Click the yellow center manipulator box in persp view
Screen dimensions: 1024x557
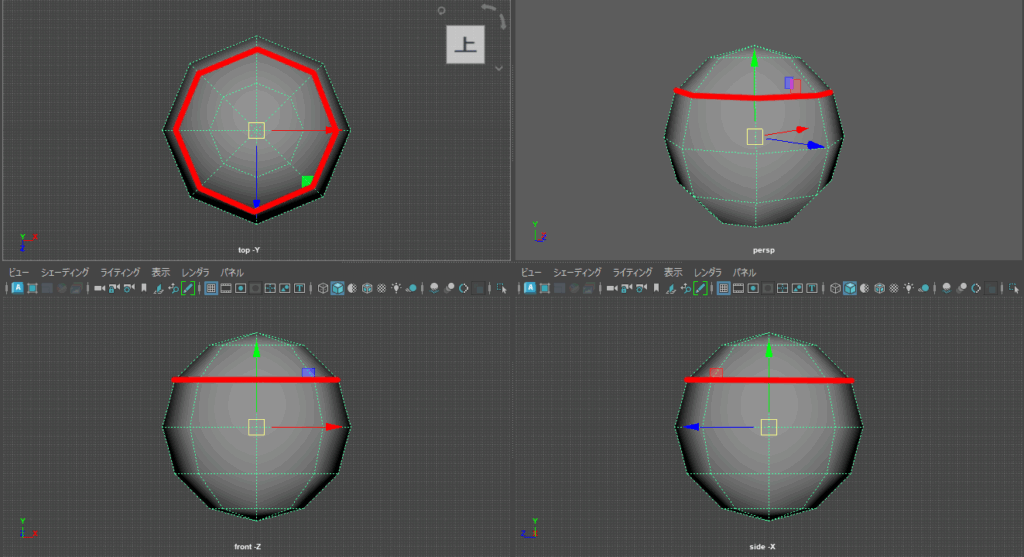755,136
